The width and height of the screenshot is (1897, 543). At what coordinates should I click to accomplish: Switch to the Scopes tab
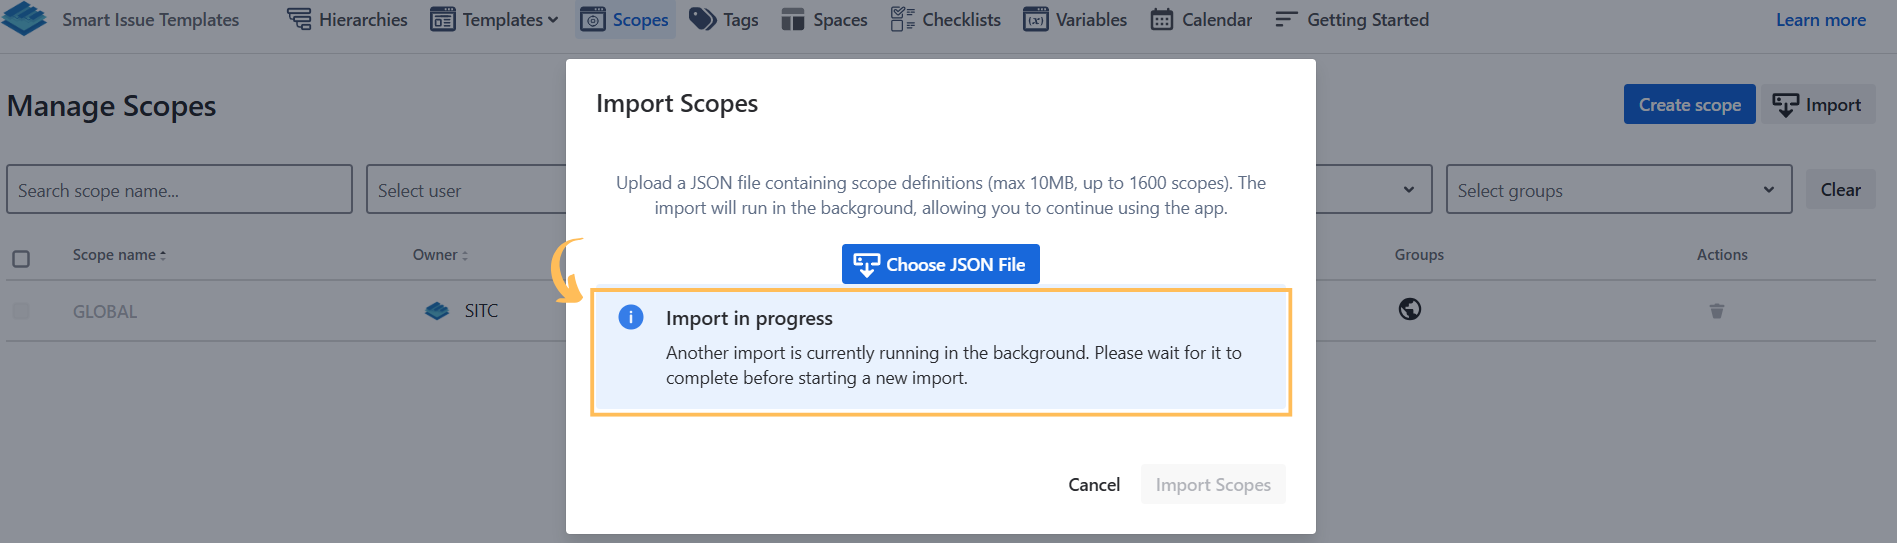pos(625,20)
